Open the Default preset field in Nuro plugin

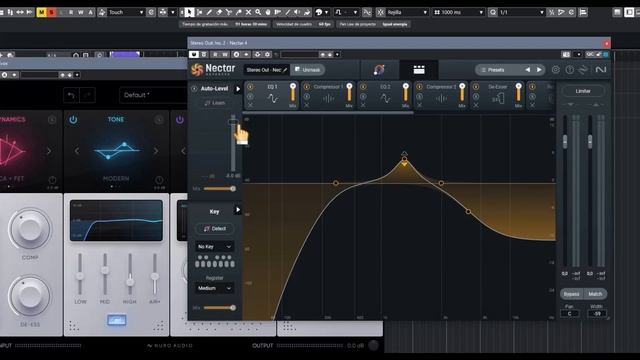(x=153, y=95)
